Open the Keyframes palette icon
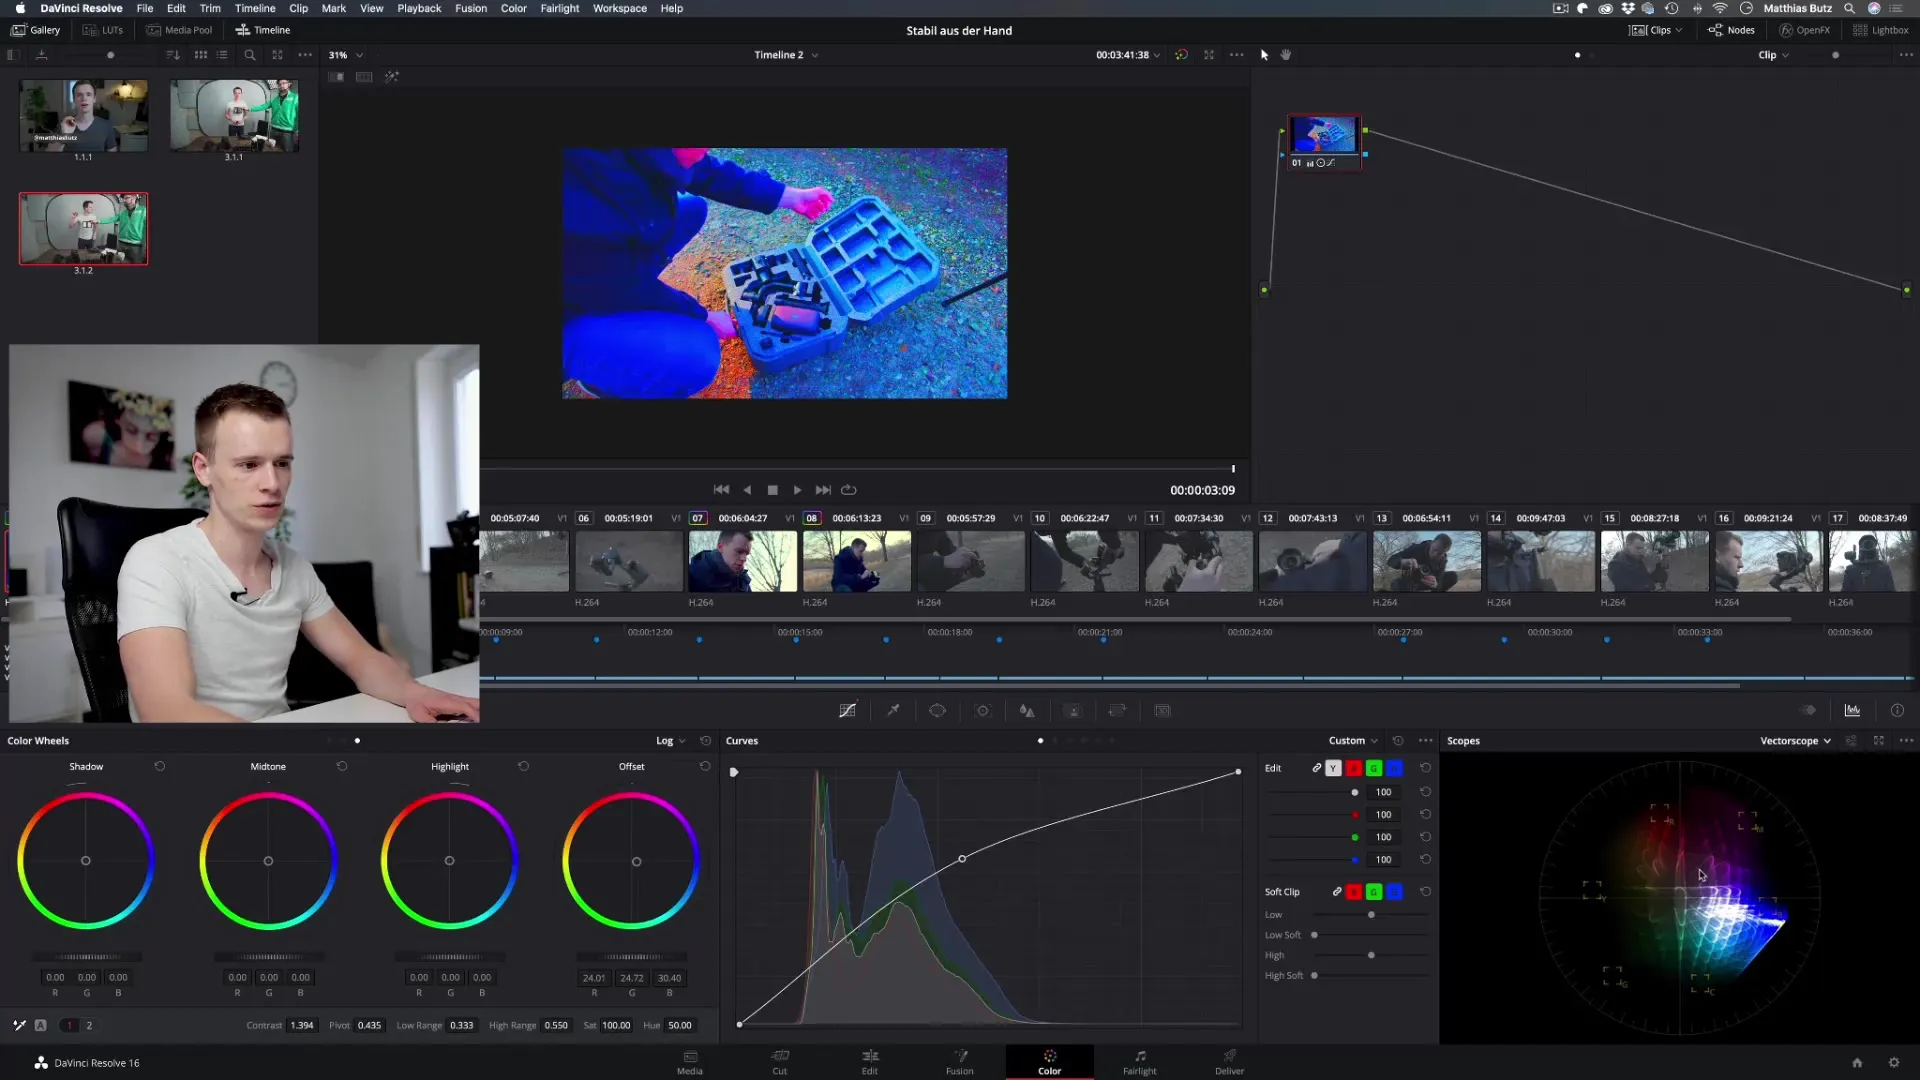1920x1080 pixels. [x=1808, y=710]
